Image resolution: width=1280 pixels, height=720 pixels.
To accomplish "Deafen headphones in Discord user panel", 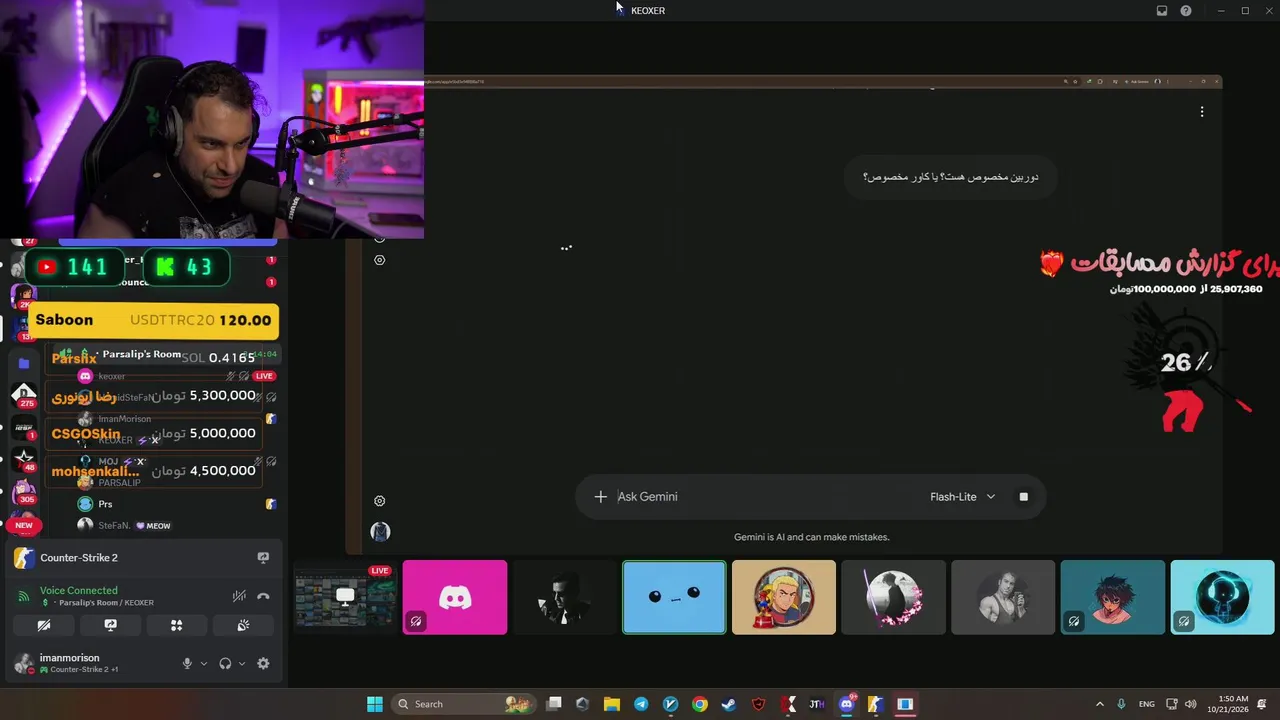I will (x=225, y=663).
